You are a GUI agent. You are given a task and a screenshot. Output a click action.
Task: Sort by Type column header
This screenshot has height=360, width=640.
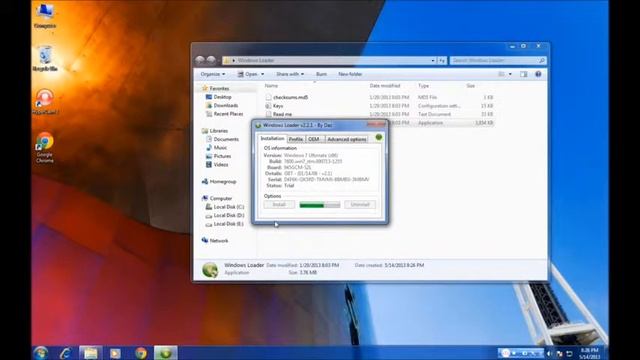(x=423, y=86)
